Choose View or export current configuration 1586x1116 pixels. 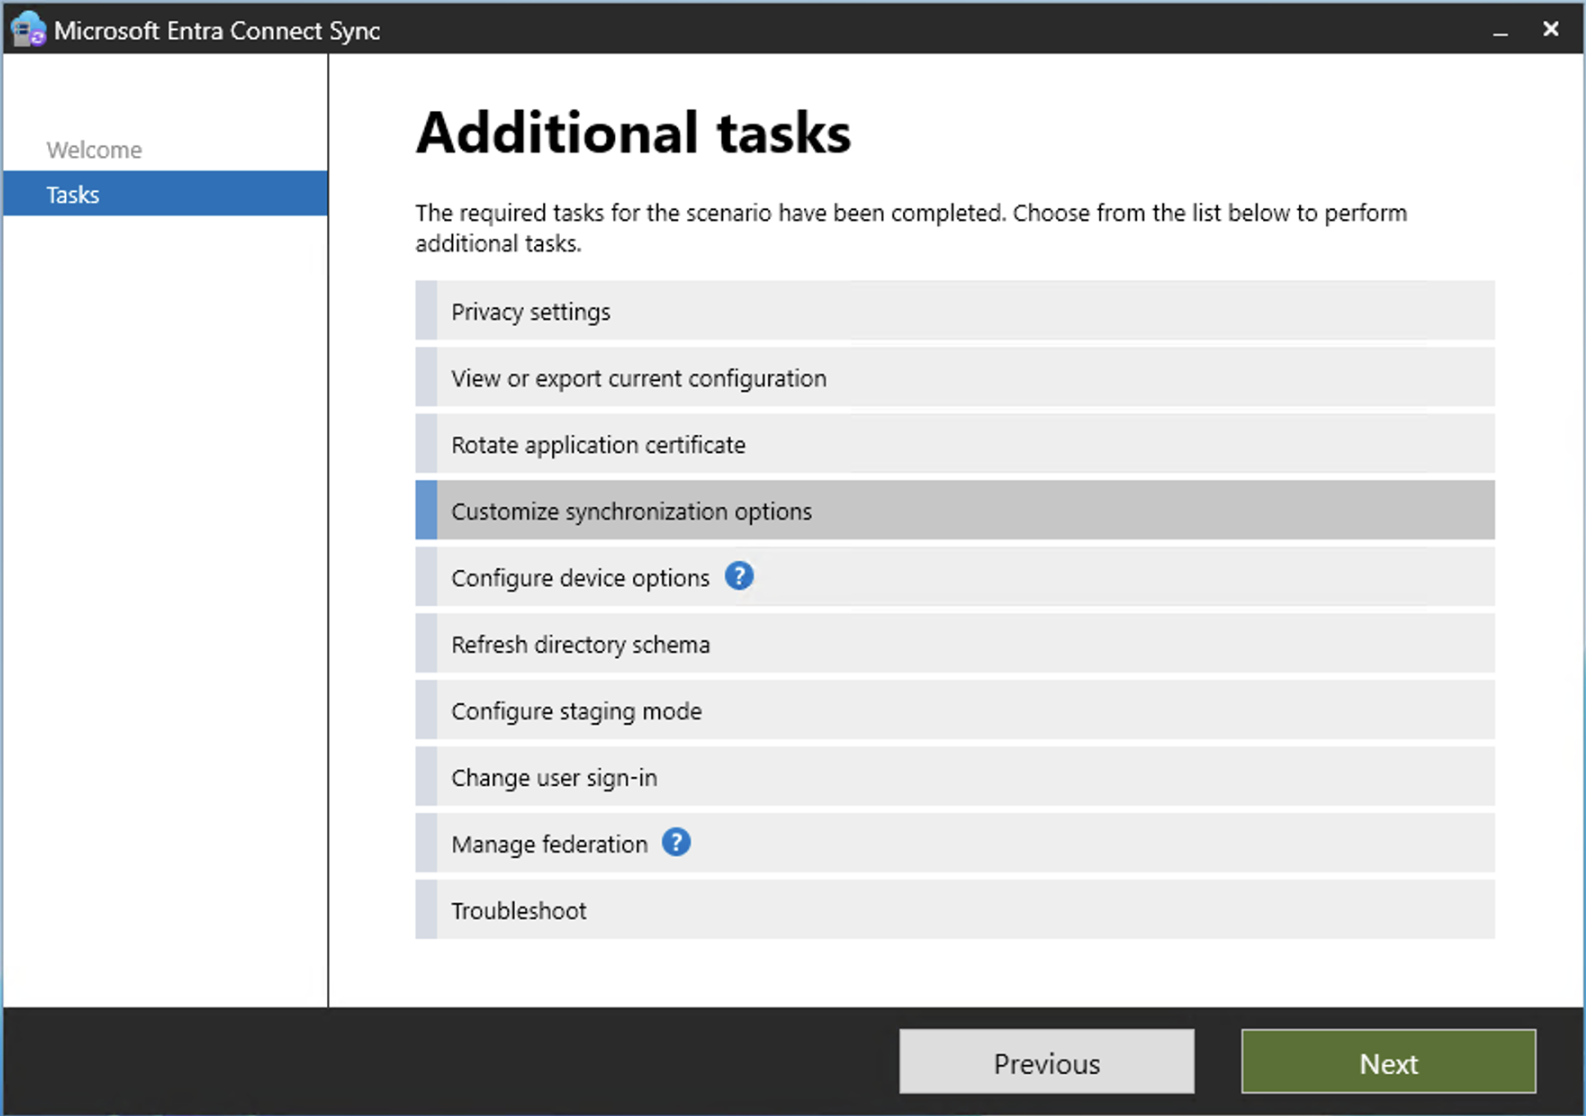click(955, 378)
